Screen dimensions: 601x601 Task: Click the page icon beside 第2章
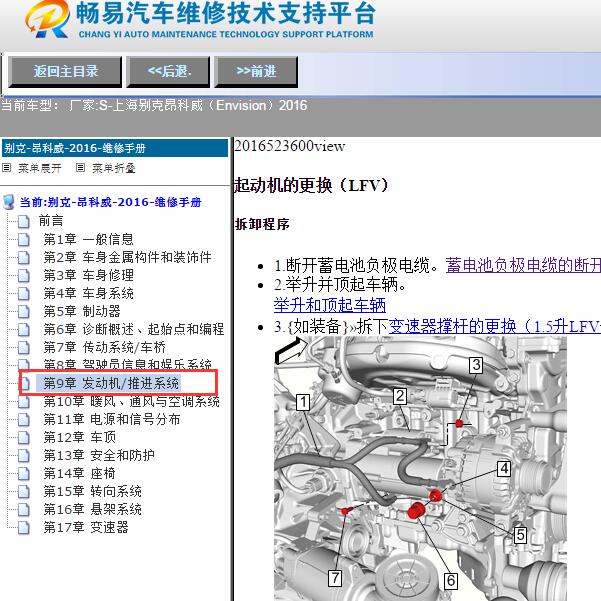24,258
